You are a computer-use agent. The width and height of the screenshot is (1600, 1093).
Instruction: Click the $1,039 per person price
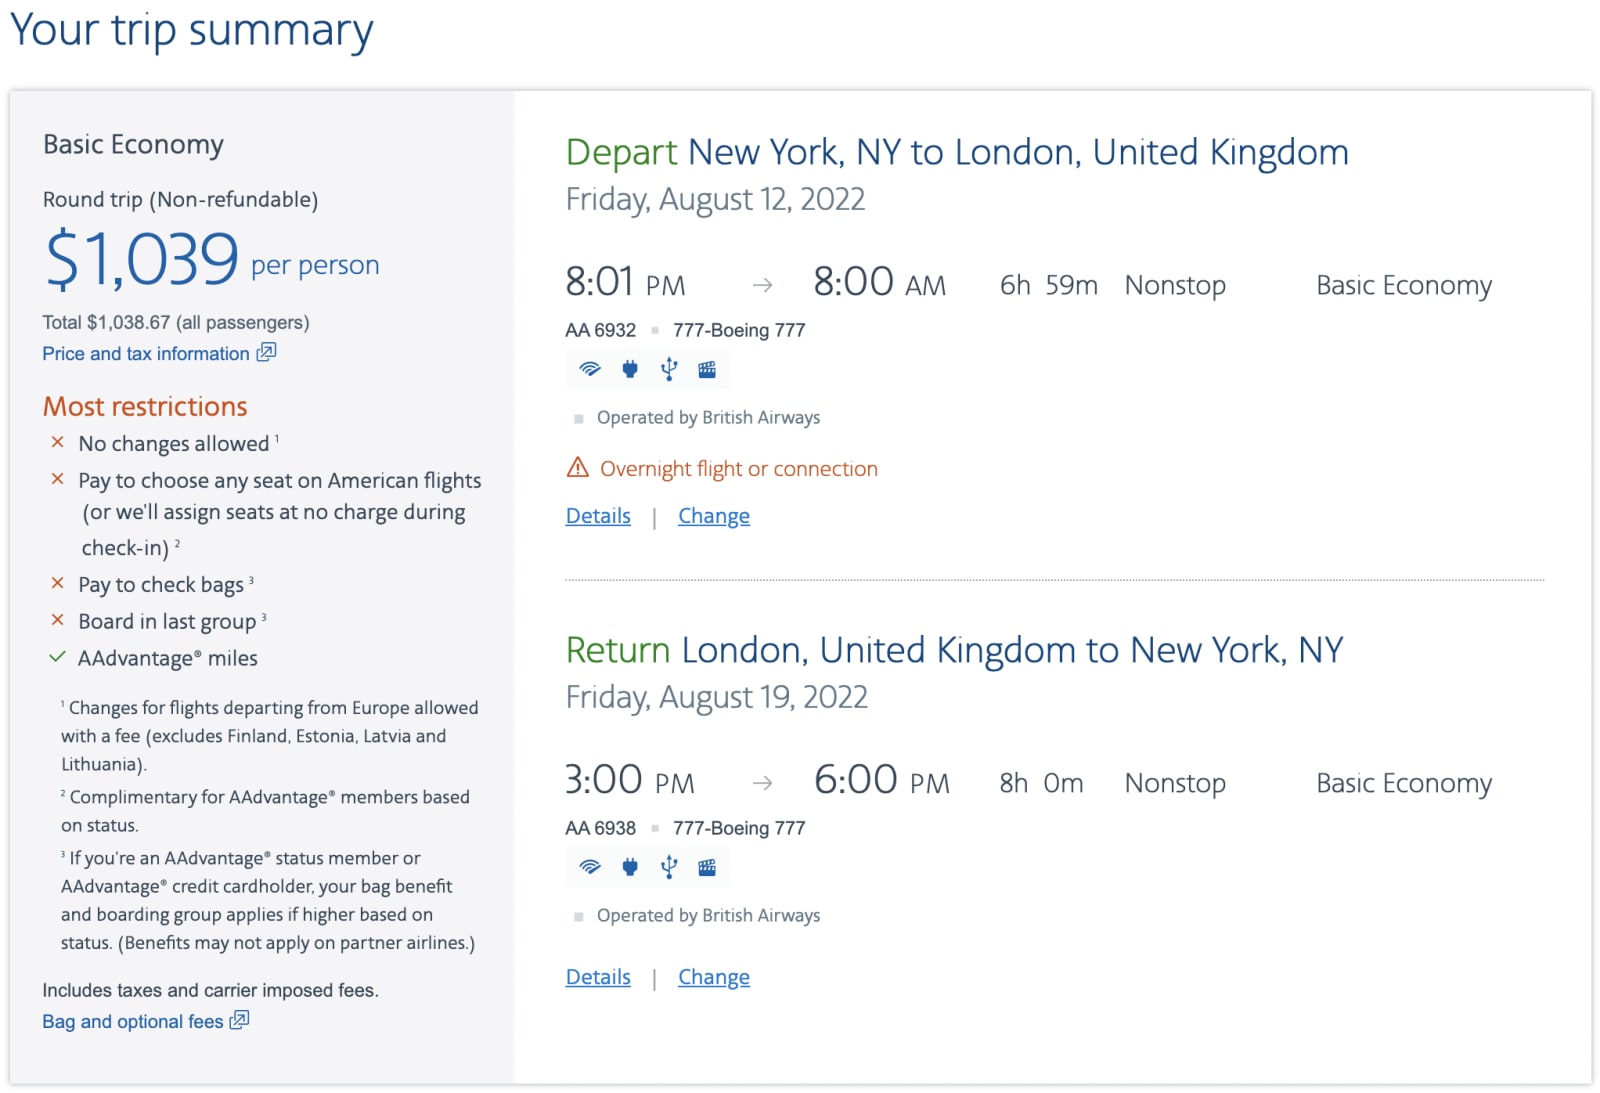(x=212, y=259)
